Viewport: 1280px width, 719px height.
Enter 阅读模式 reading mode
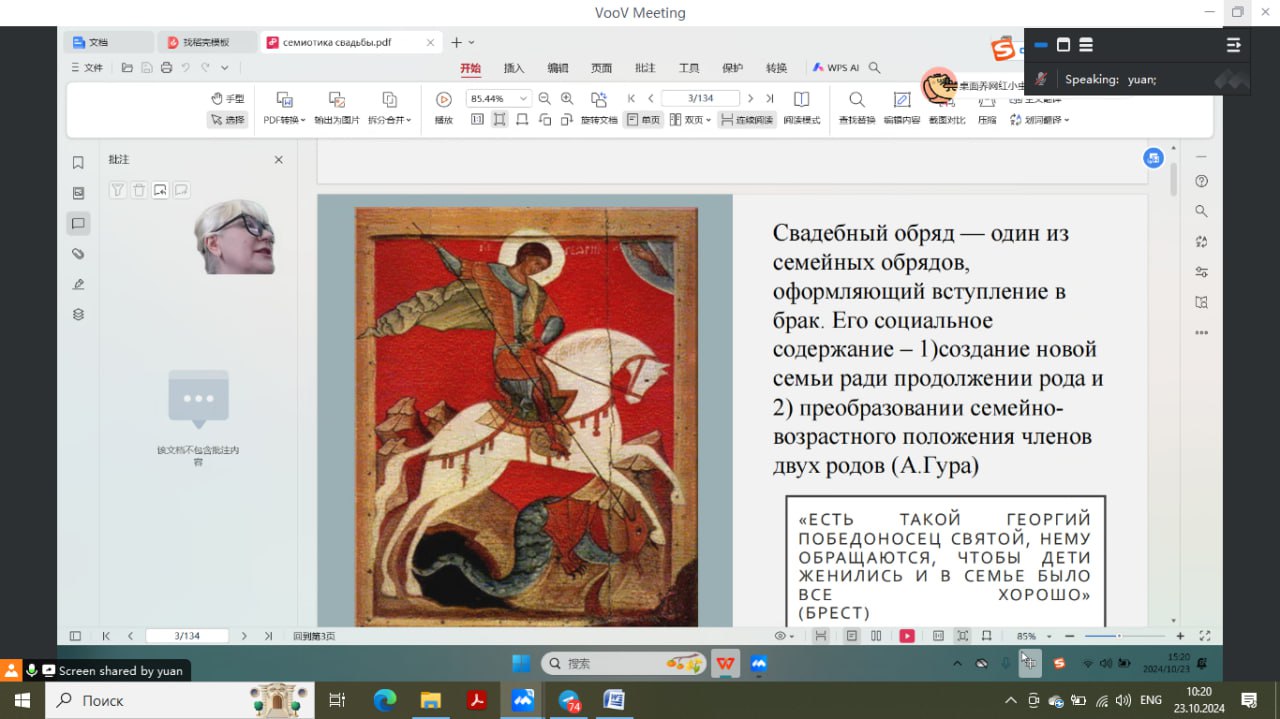[801, 108]
